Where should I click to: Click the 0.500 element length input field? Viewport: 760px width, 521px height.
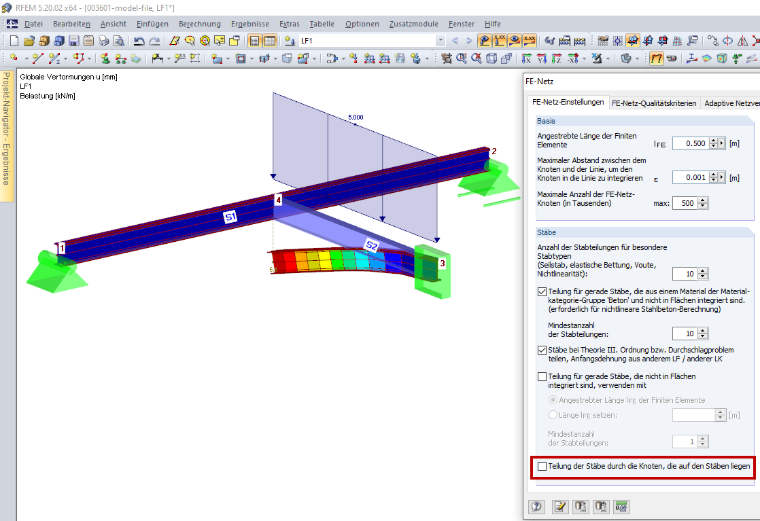pyautogui.click(x=690, y=143)
